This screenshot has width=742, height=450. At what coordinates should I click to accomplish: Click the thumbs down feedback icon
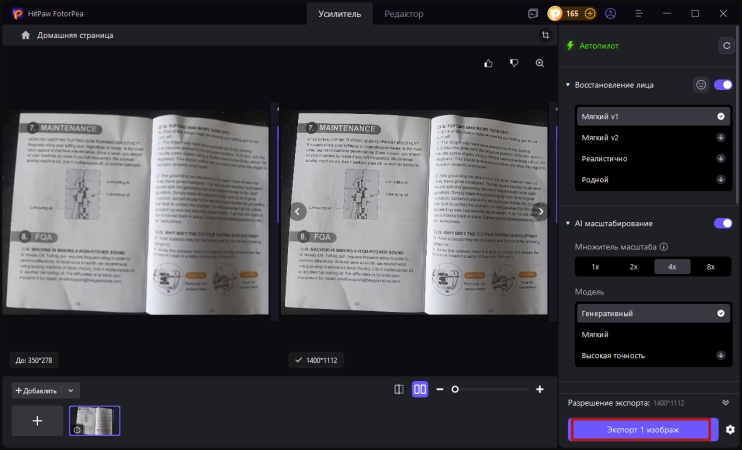click(514, 63)
